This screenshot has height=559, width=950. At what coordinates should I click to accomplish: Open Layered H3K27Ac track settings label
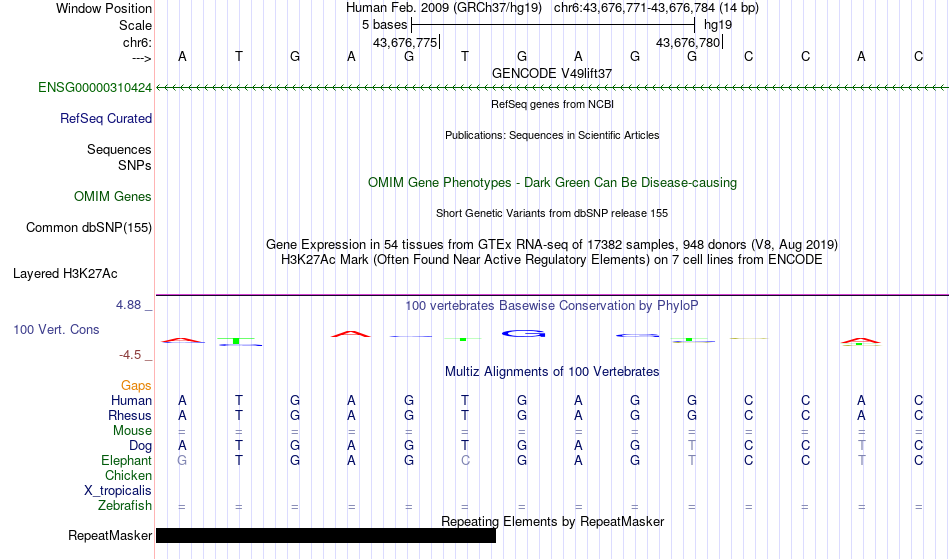(x=65, y=274)
